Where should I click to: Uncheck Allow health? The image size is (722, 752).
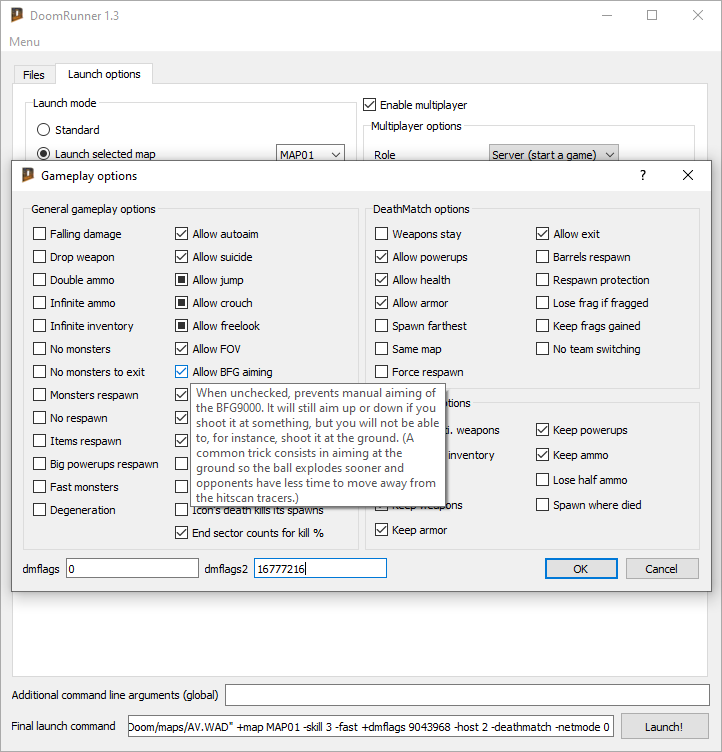pyautogui.click(x=381, y=280)
